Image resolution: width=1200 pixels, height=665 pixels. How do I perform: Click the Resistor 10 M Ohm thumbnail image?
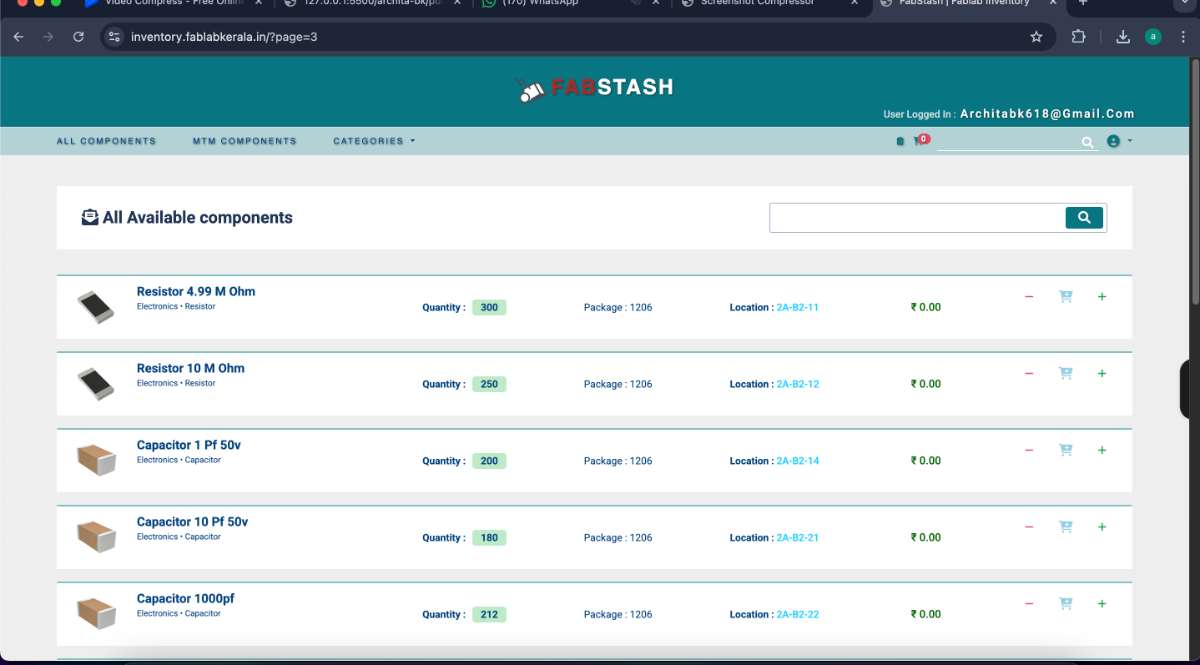[96, 384]
